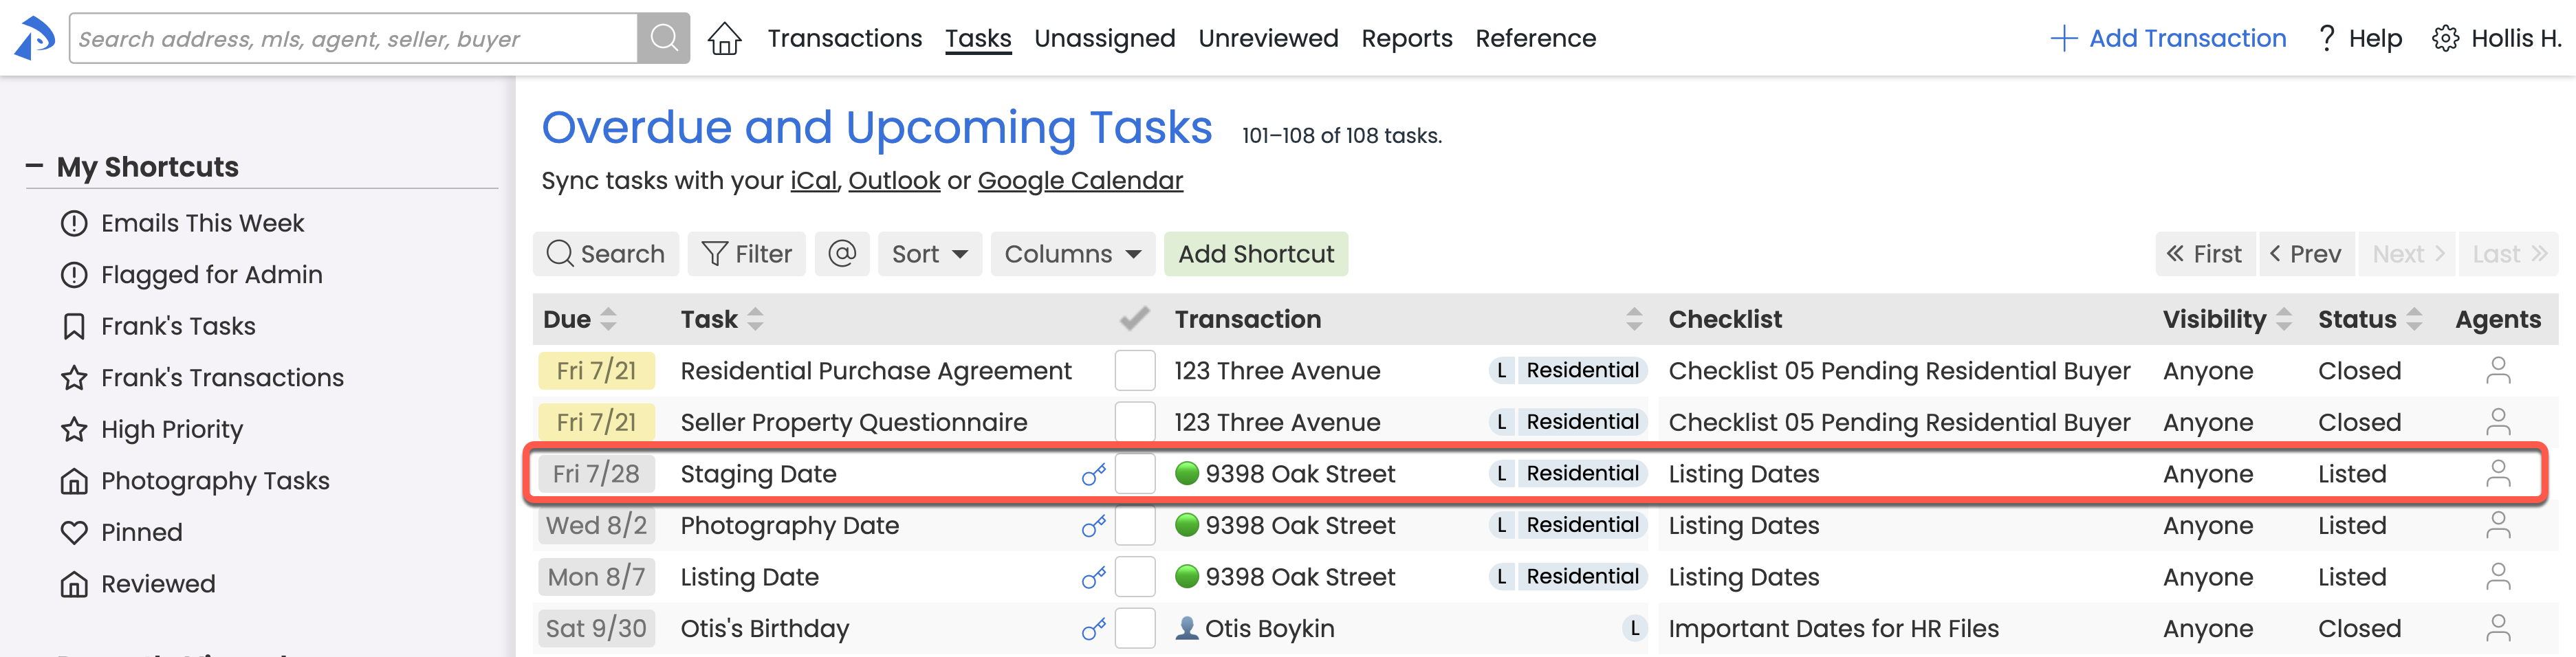Open the Google Calendar sync link
The height and width of the screenshot is (657, 2576).
click(1080, 181)
